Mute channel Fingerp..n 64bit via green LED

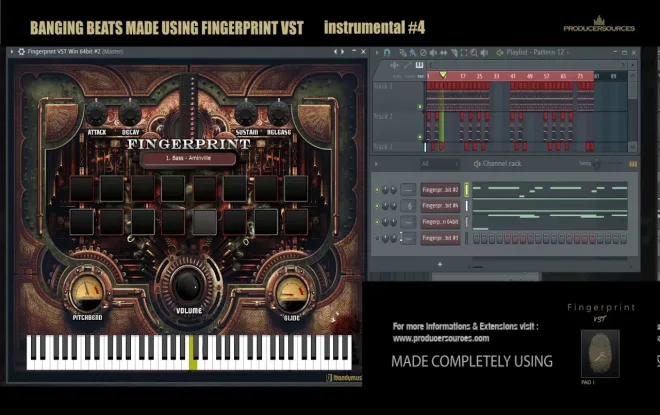point(377,222)
